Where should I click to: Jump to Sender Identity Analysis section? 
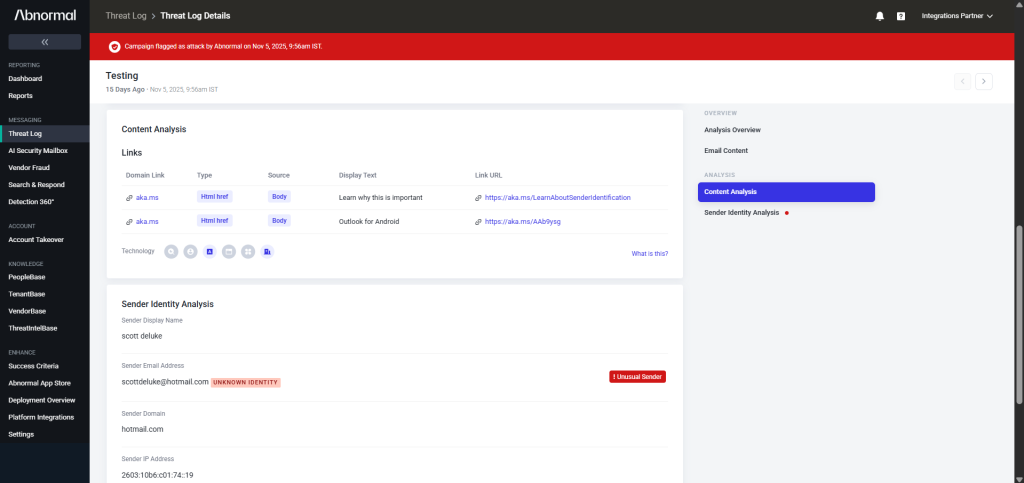741,213
